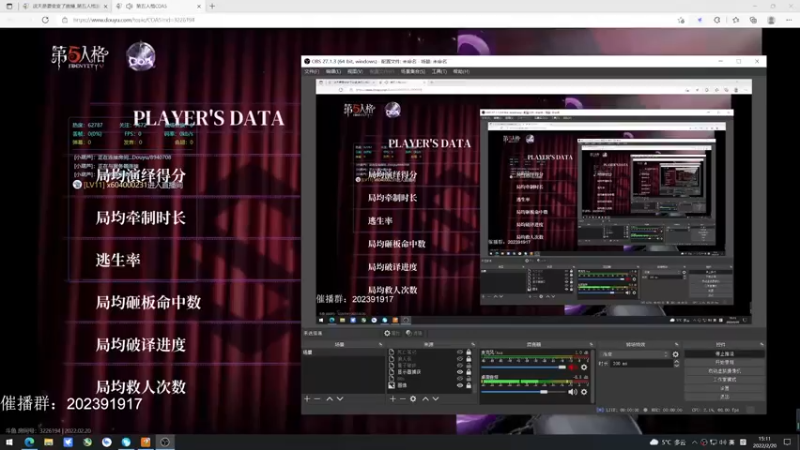
Task: Open the Edge favorites star icon
Action: [x=735, y=20]
